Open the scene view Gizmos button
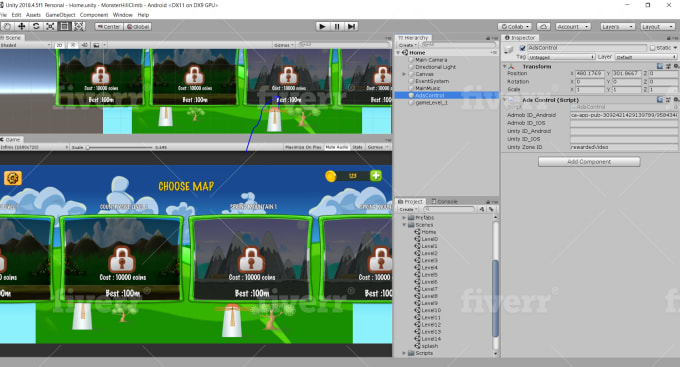This screenshot has width=680, height=367. point(284,45)
